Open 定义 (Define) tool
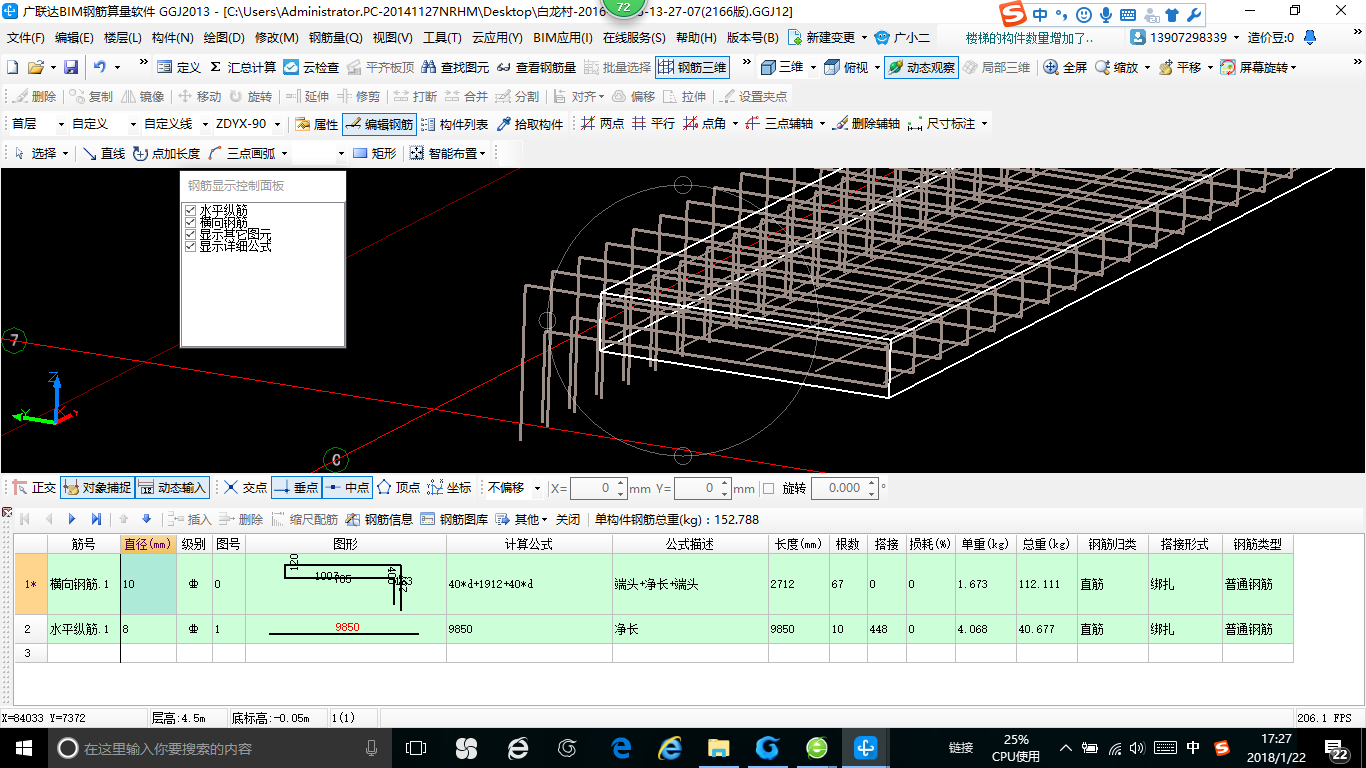The image size is (1366, 768). (x=179, y=67)
